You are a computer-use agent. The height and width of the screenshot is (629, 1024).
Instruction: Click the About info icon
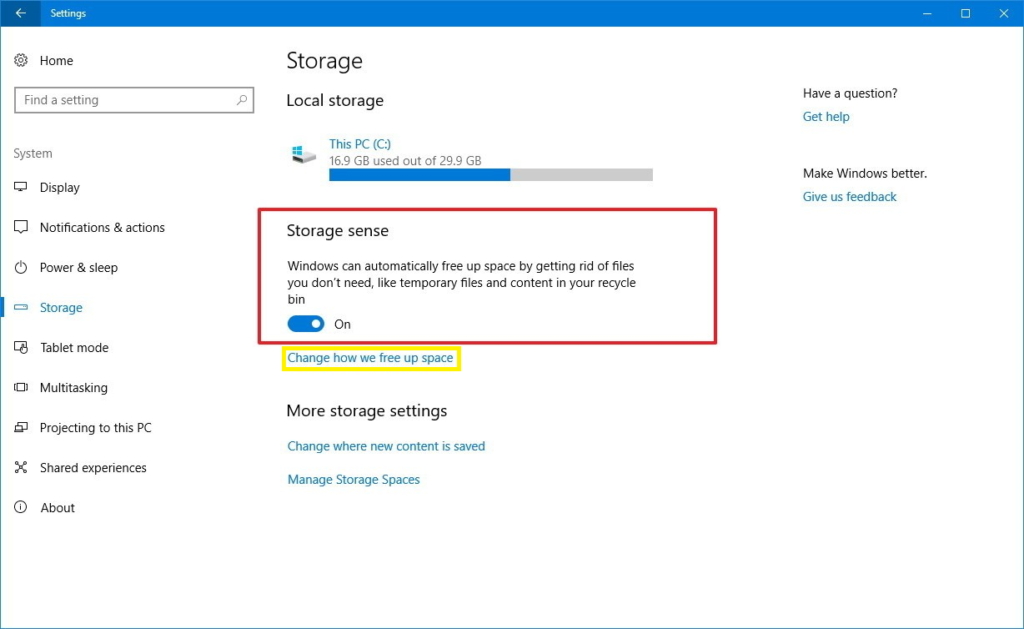(21, 508)
